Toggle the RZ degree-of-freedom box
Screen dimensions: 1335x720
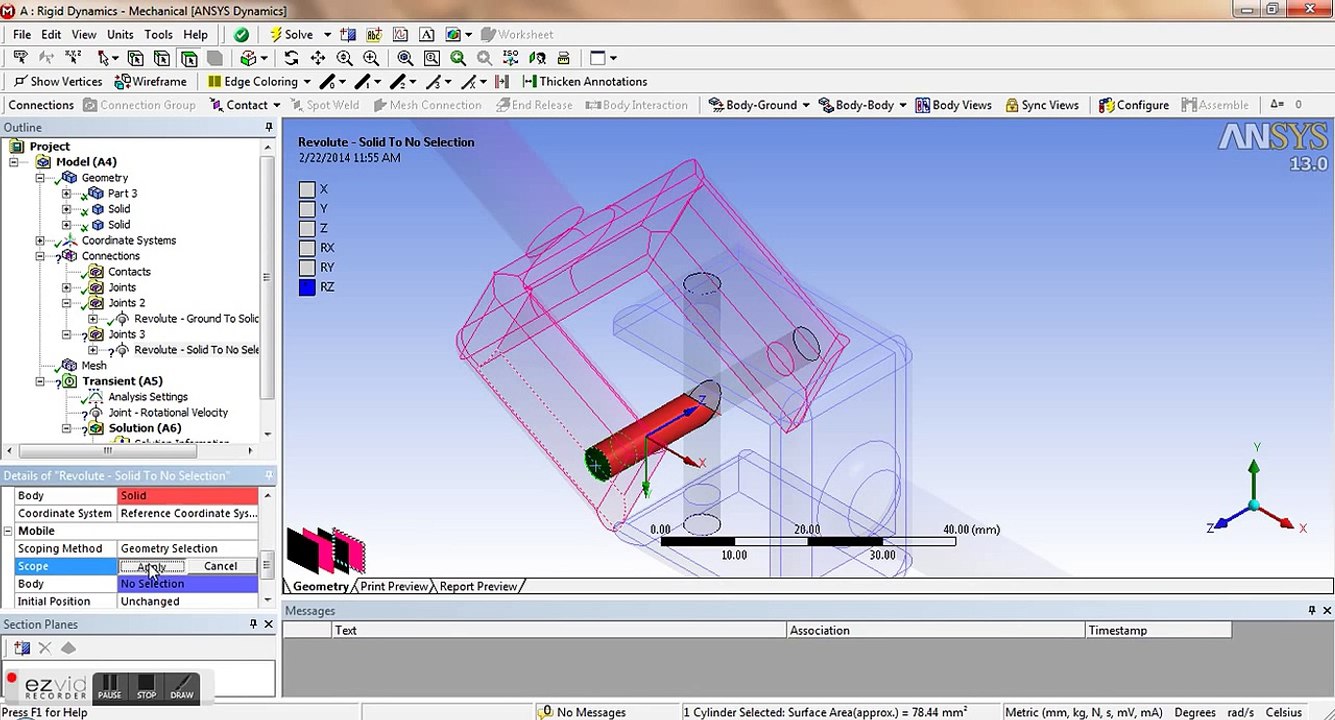pos(307,287)
